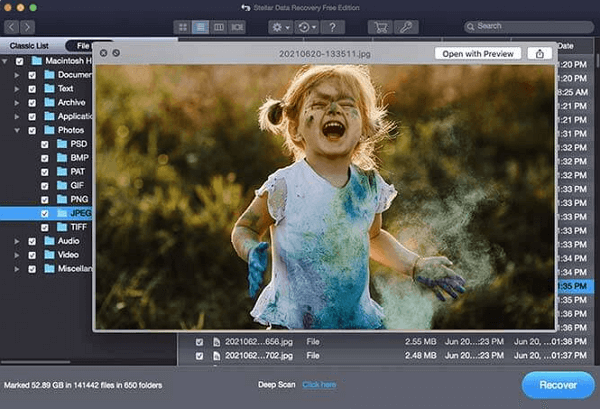Open the shopping cart buy icon
The width and height of the screenshot is (600, 409).
(379, 26)
